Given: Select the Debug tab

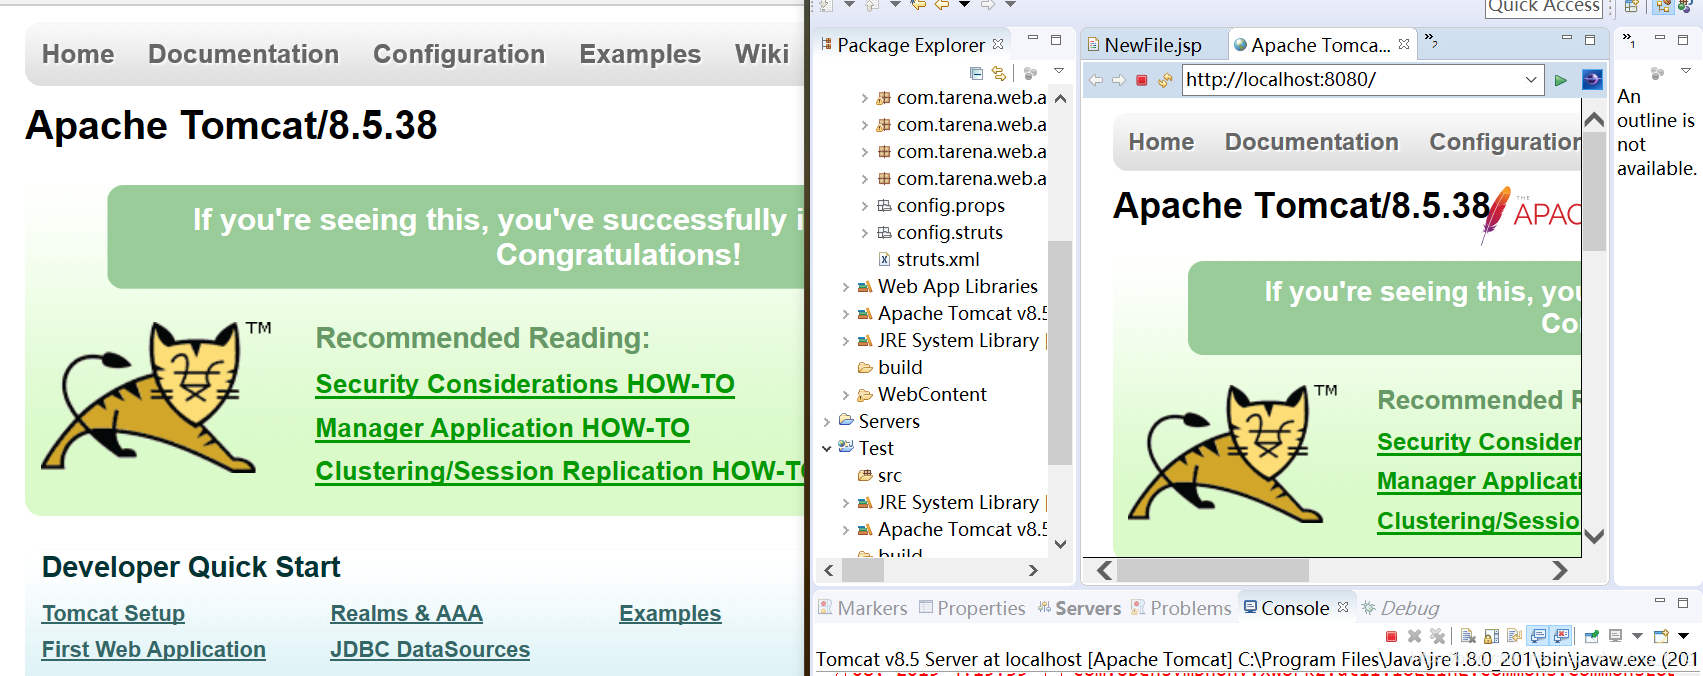Looking at the screenshot, I should click(1400, 608).
